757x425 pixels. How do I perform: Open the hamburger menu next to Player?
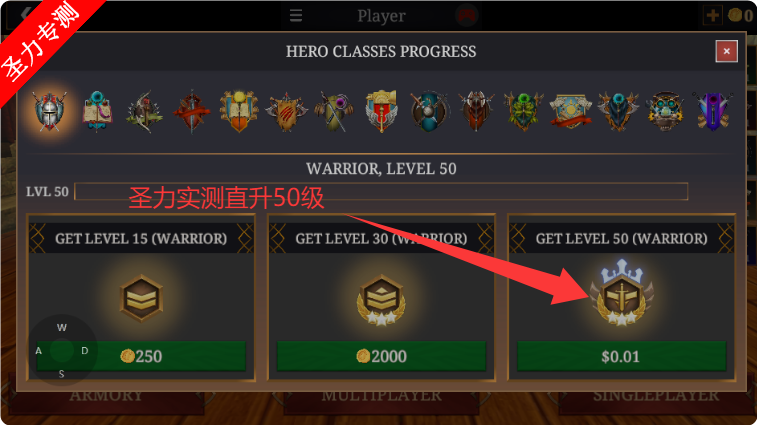[296, 15]
